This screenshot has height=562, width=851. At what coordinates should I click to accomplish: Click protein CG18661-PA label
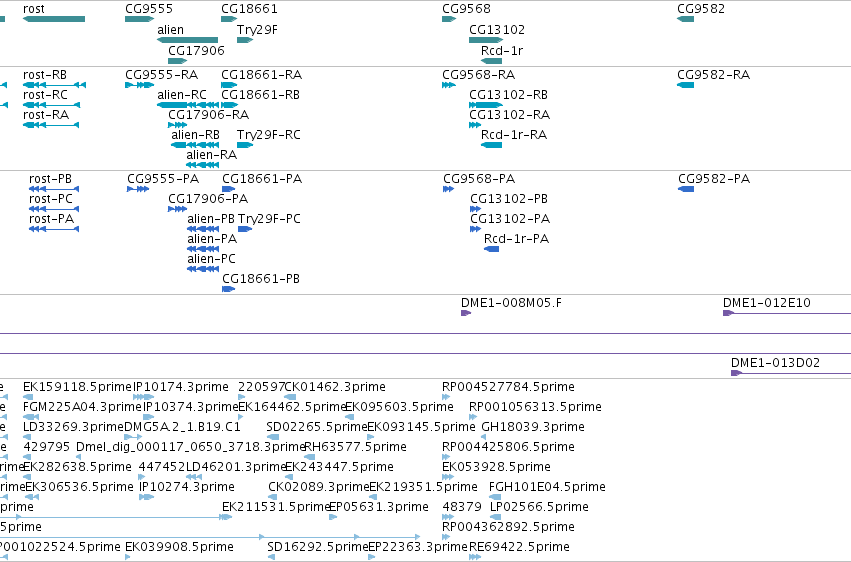tap(262, 179)
